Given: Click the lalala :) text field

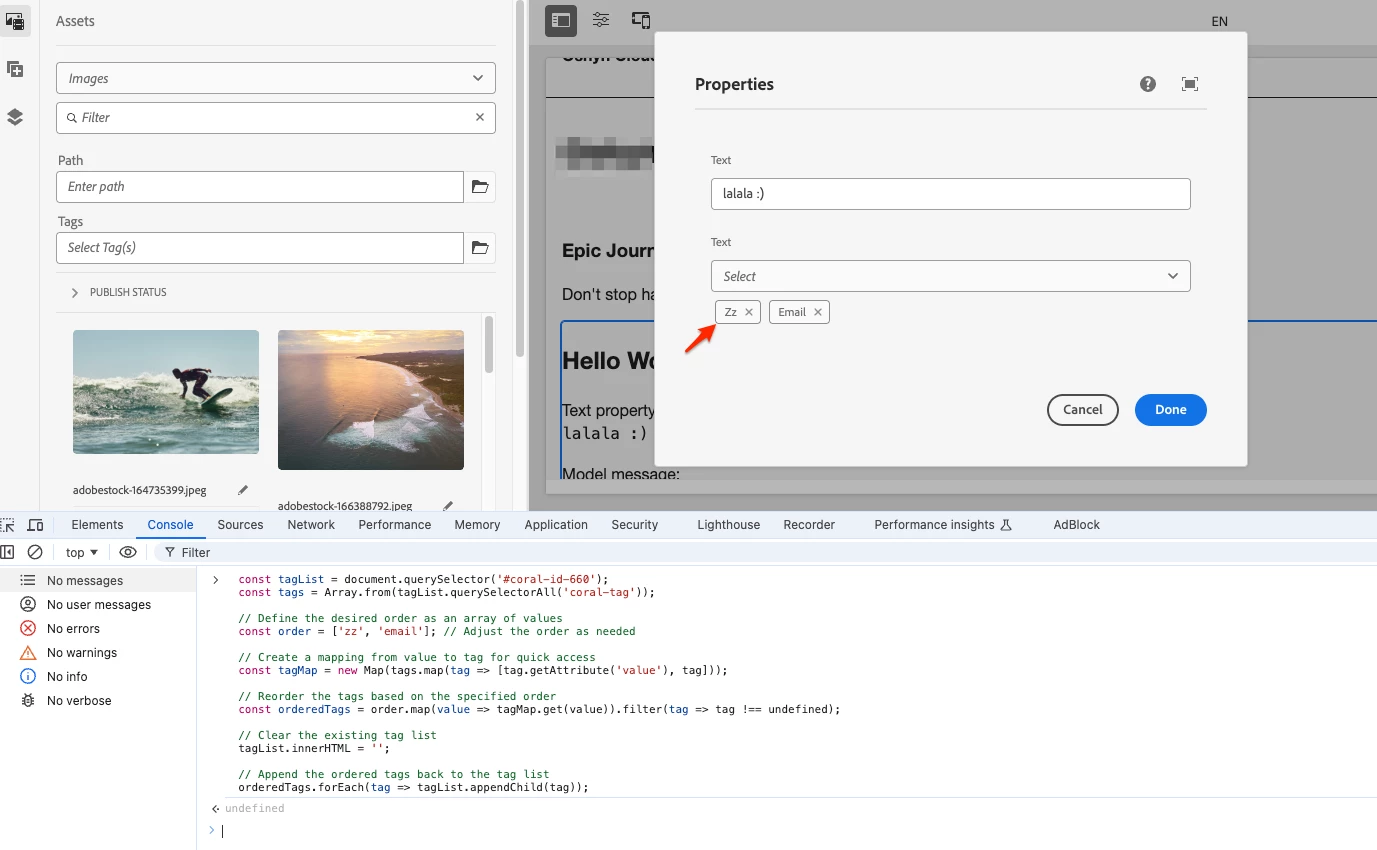Looking at the screenshot, I should tap(951, 194).
